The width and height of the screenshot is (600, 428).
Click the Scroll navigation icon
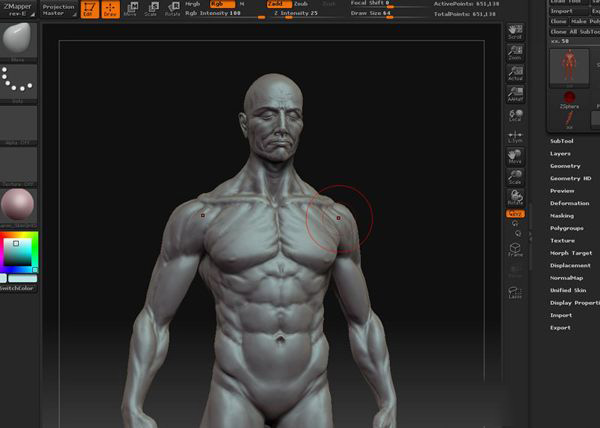pyautogui.click(x=515, y=32)
